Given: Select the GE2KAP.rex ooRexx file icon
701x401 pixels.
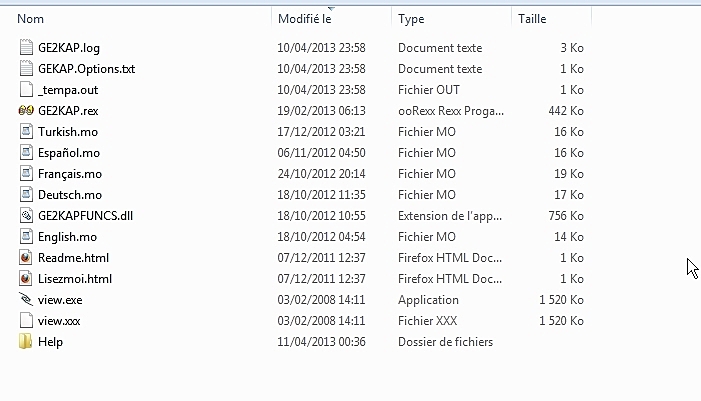Looking at the screenshot, I should pos(26,110).
